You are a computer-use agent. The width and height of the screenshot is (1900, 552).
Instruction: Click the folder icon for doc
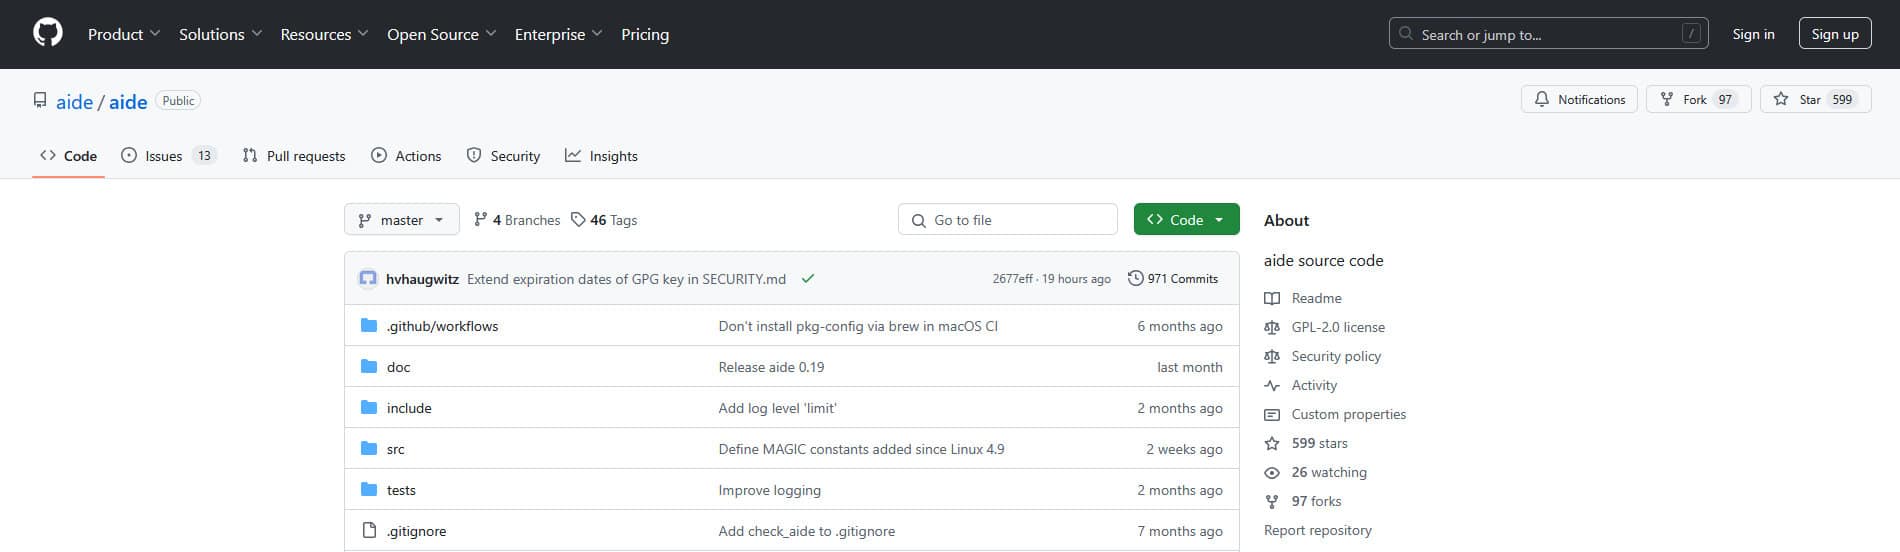point(369,367)
